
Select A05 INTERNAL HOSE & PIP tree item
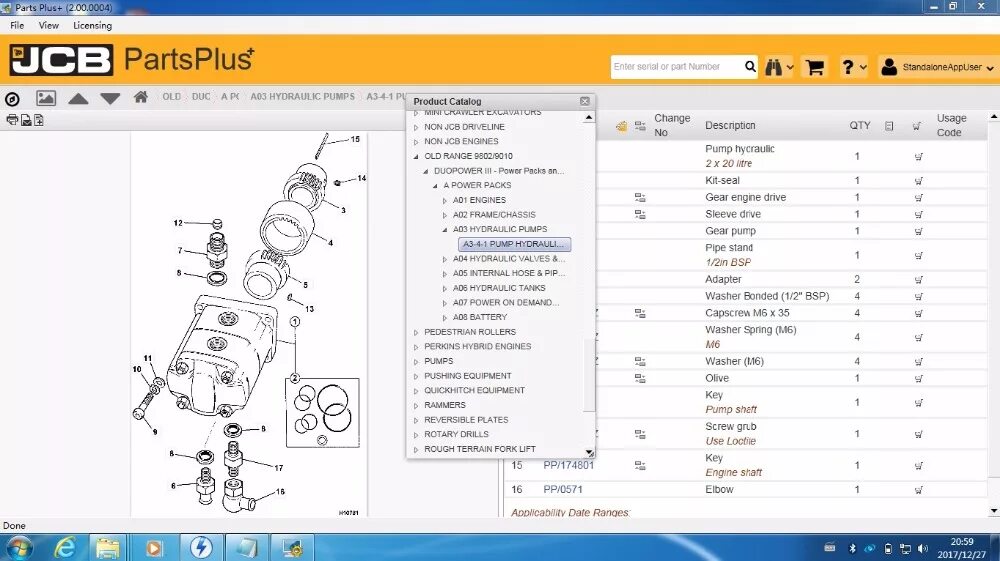(508, 273)
